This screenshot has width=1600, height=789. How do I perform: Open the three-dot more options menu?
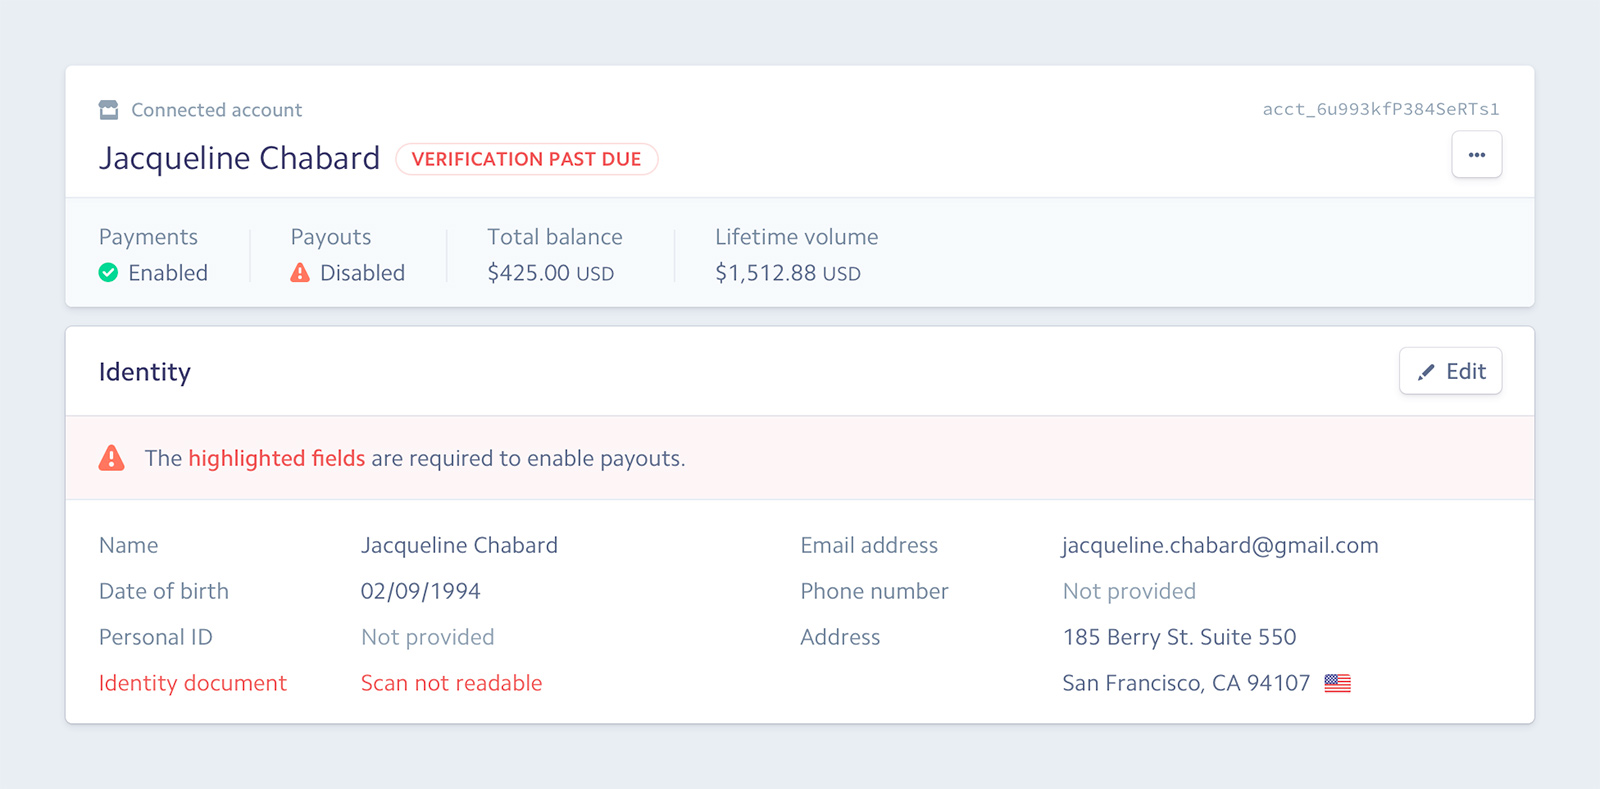pos(1476,155)
